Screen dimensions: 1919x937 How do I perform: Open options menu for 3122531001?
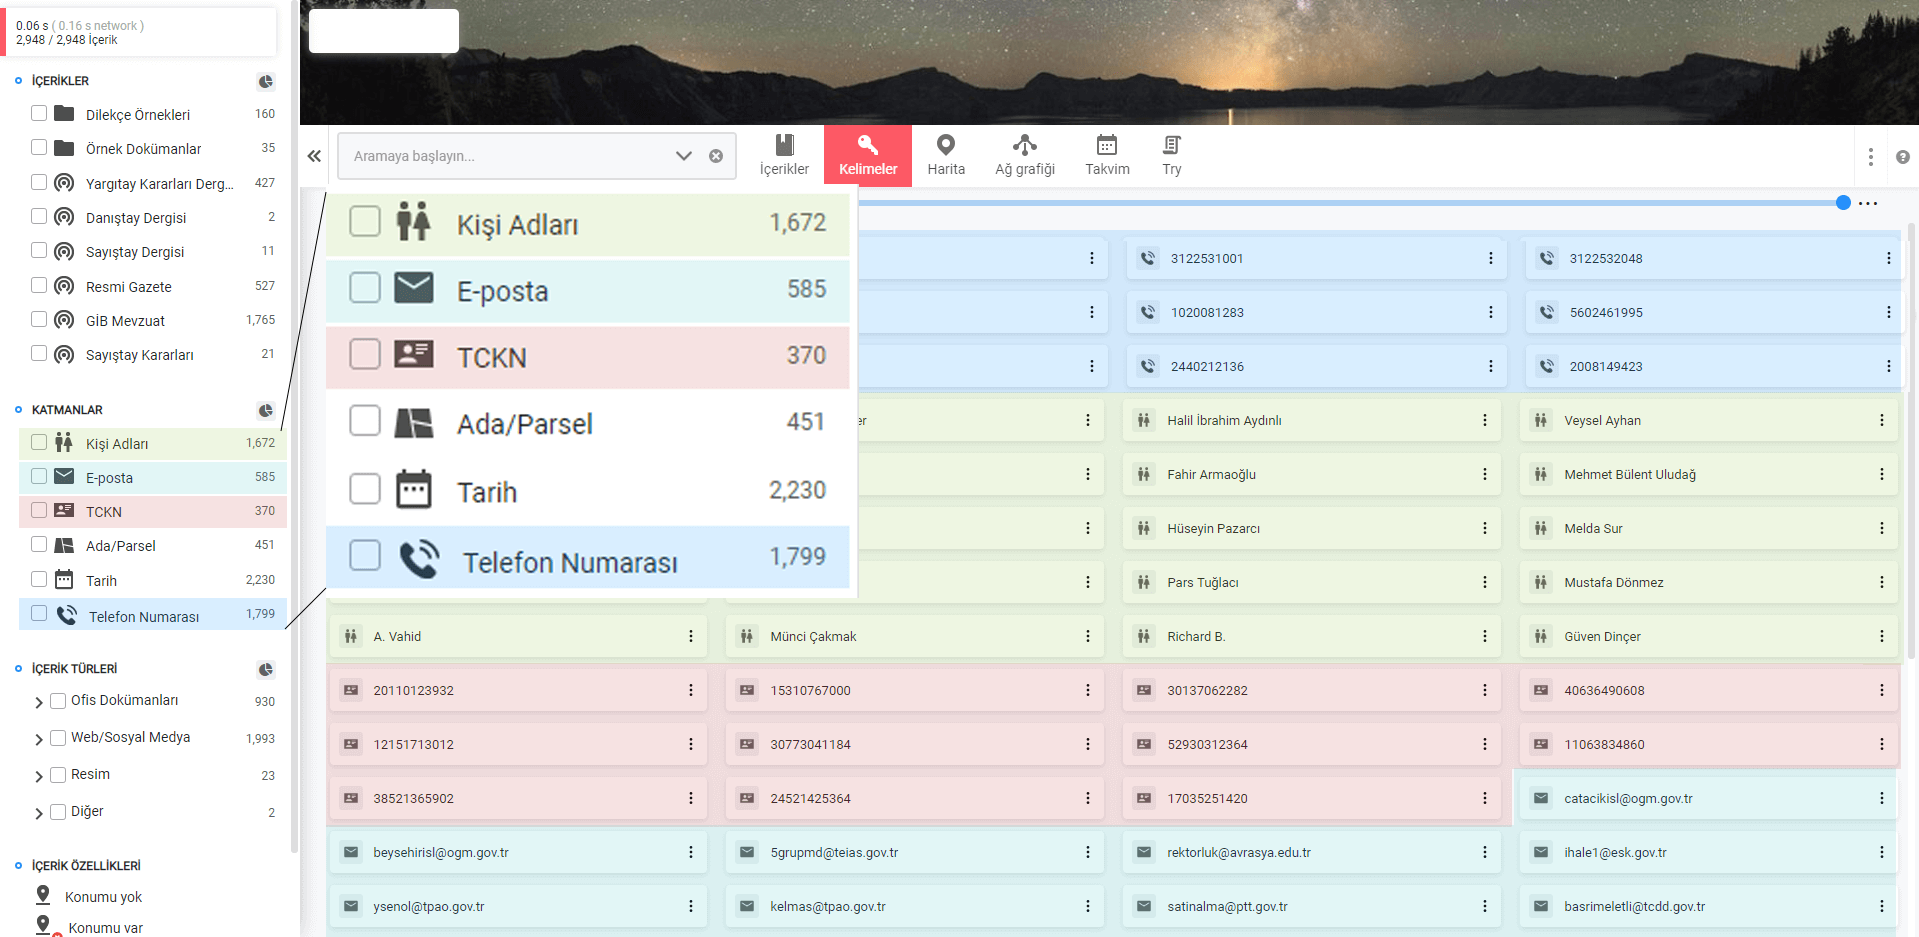tap(1490, 258)
